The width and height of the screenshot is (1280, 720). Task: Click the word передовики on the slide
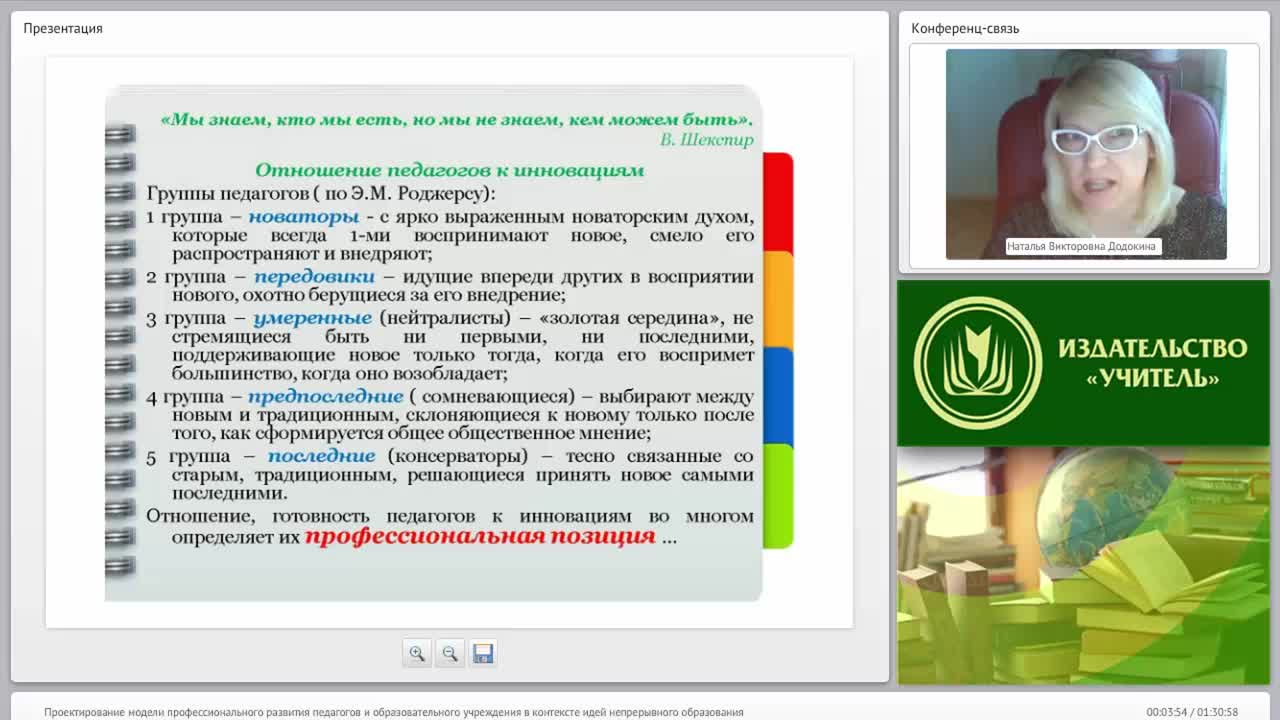click(314, 276)
